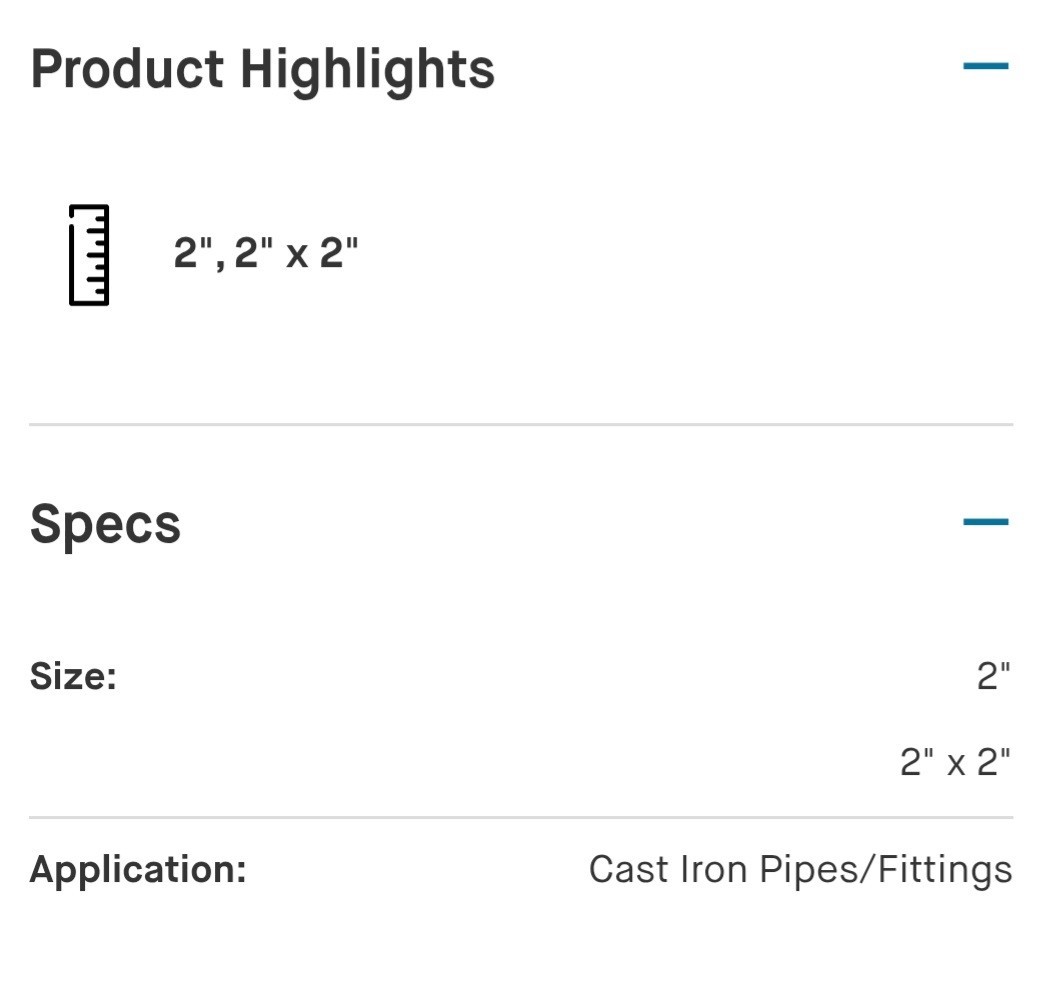Click the x in the highlights 2" x 2"
This screenshot has width=1045, height=989.
297,255
